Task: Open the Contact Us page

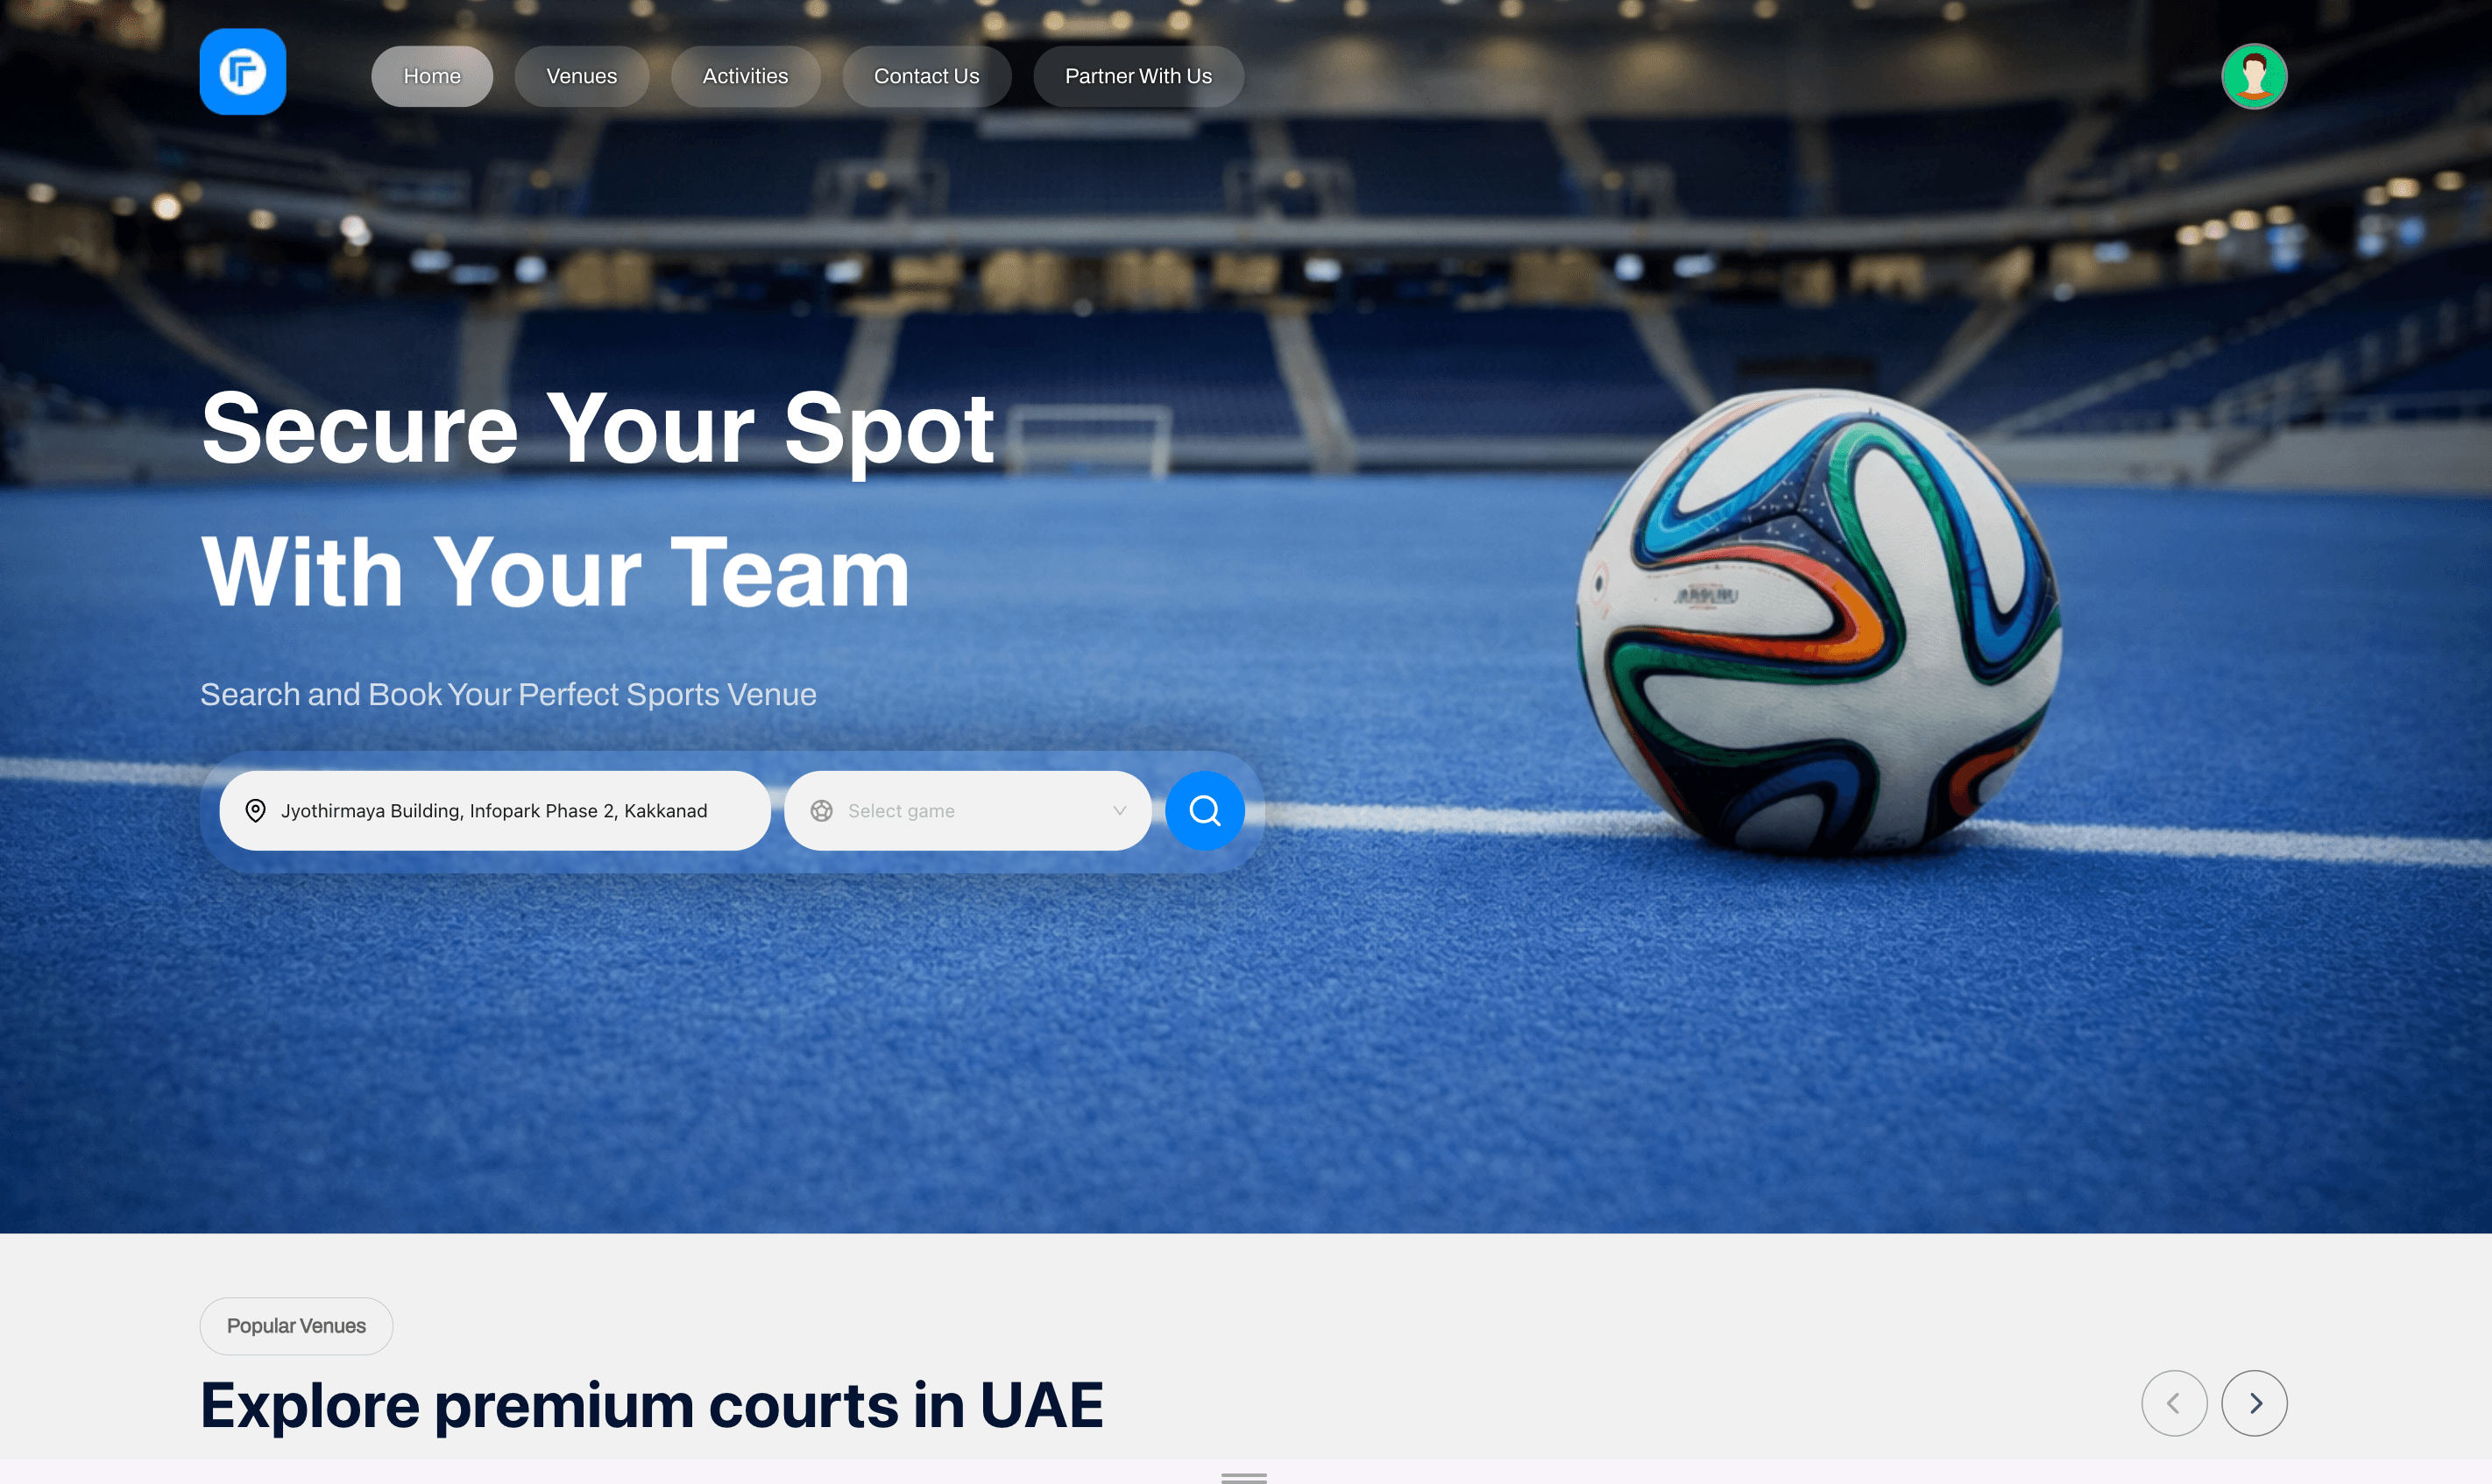Action: coord(927,76)
